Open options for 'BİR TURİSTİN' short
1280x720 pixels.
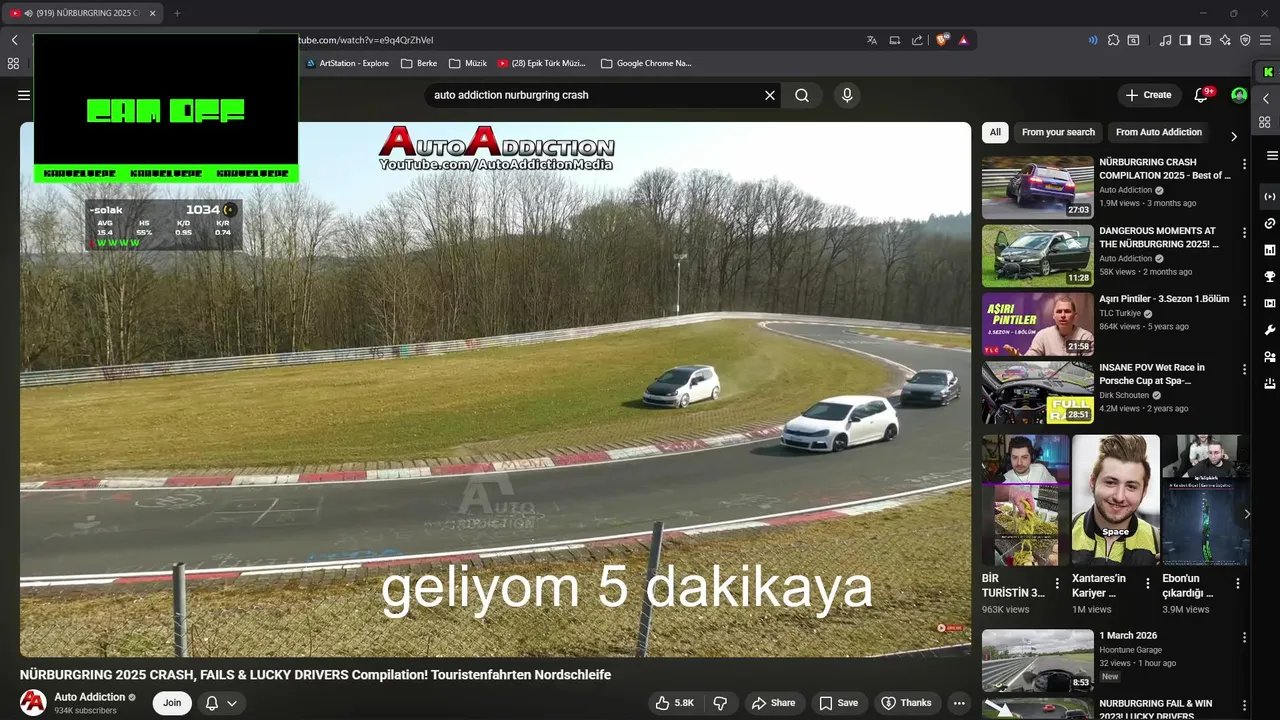click(1057, 583)
